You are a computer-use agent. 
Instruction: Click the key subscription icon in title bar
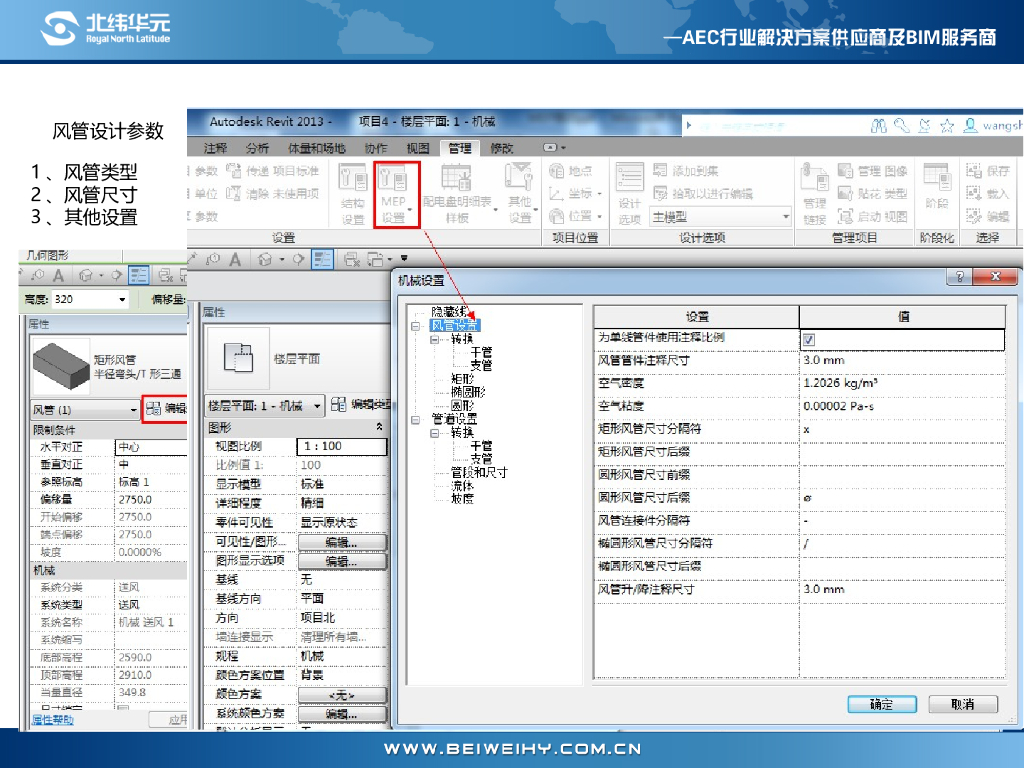[902, 125]
